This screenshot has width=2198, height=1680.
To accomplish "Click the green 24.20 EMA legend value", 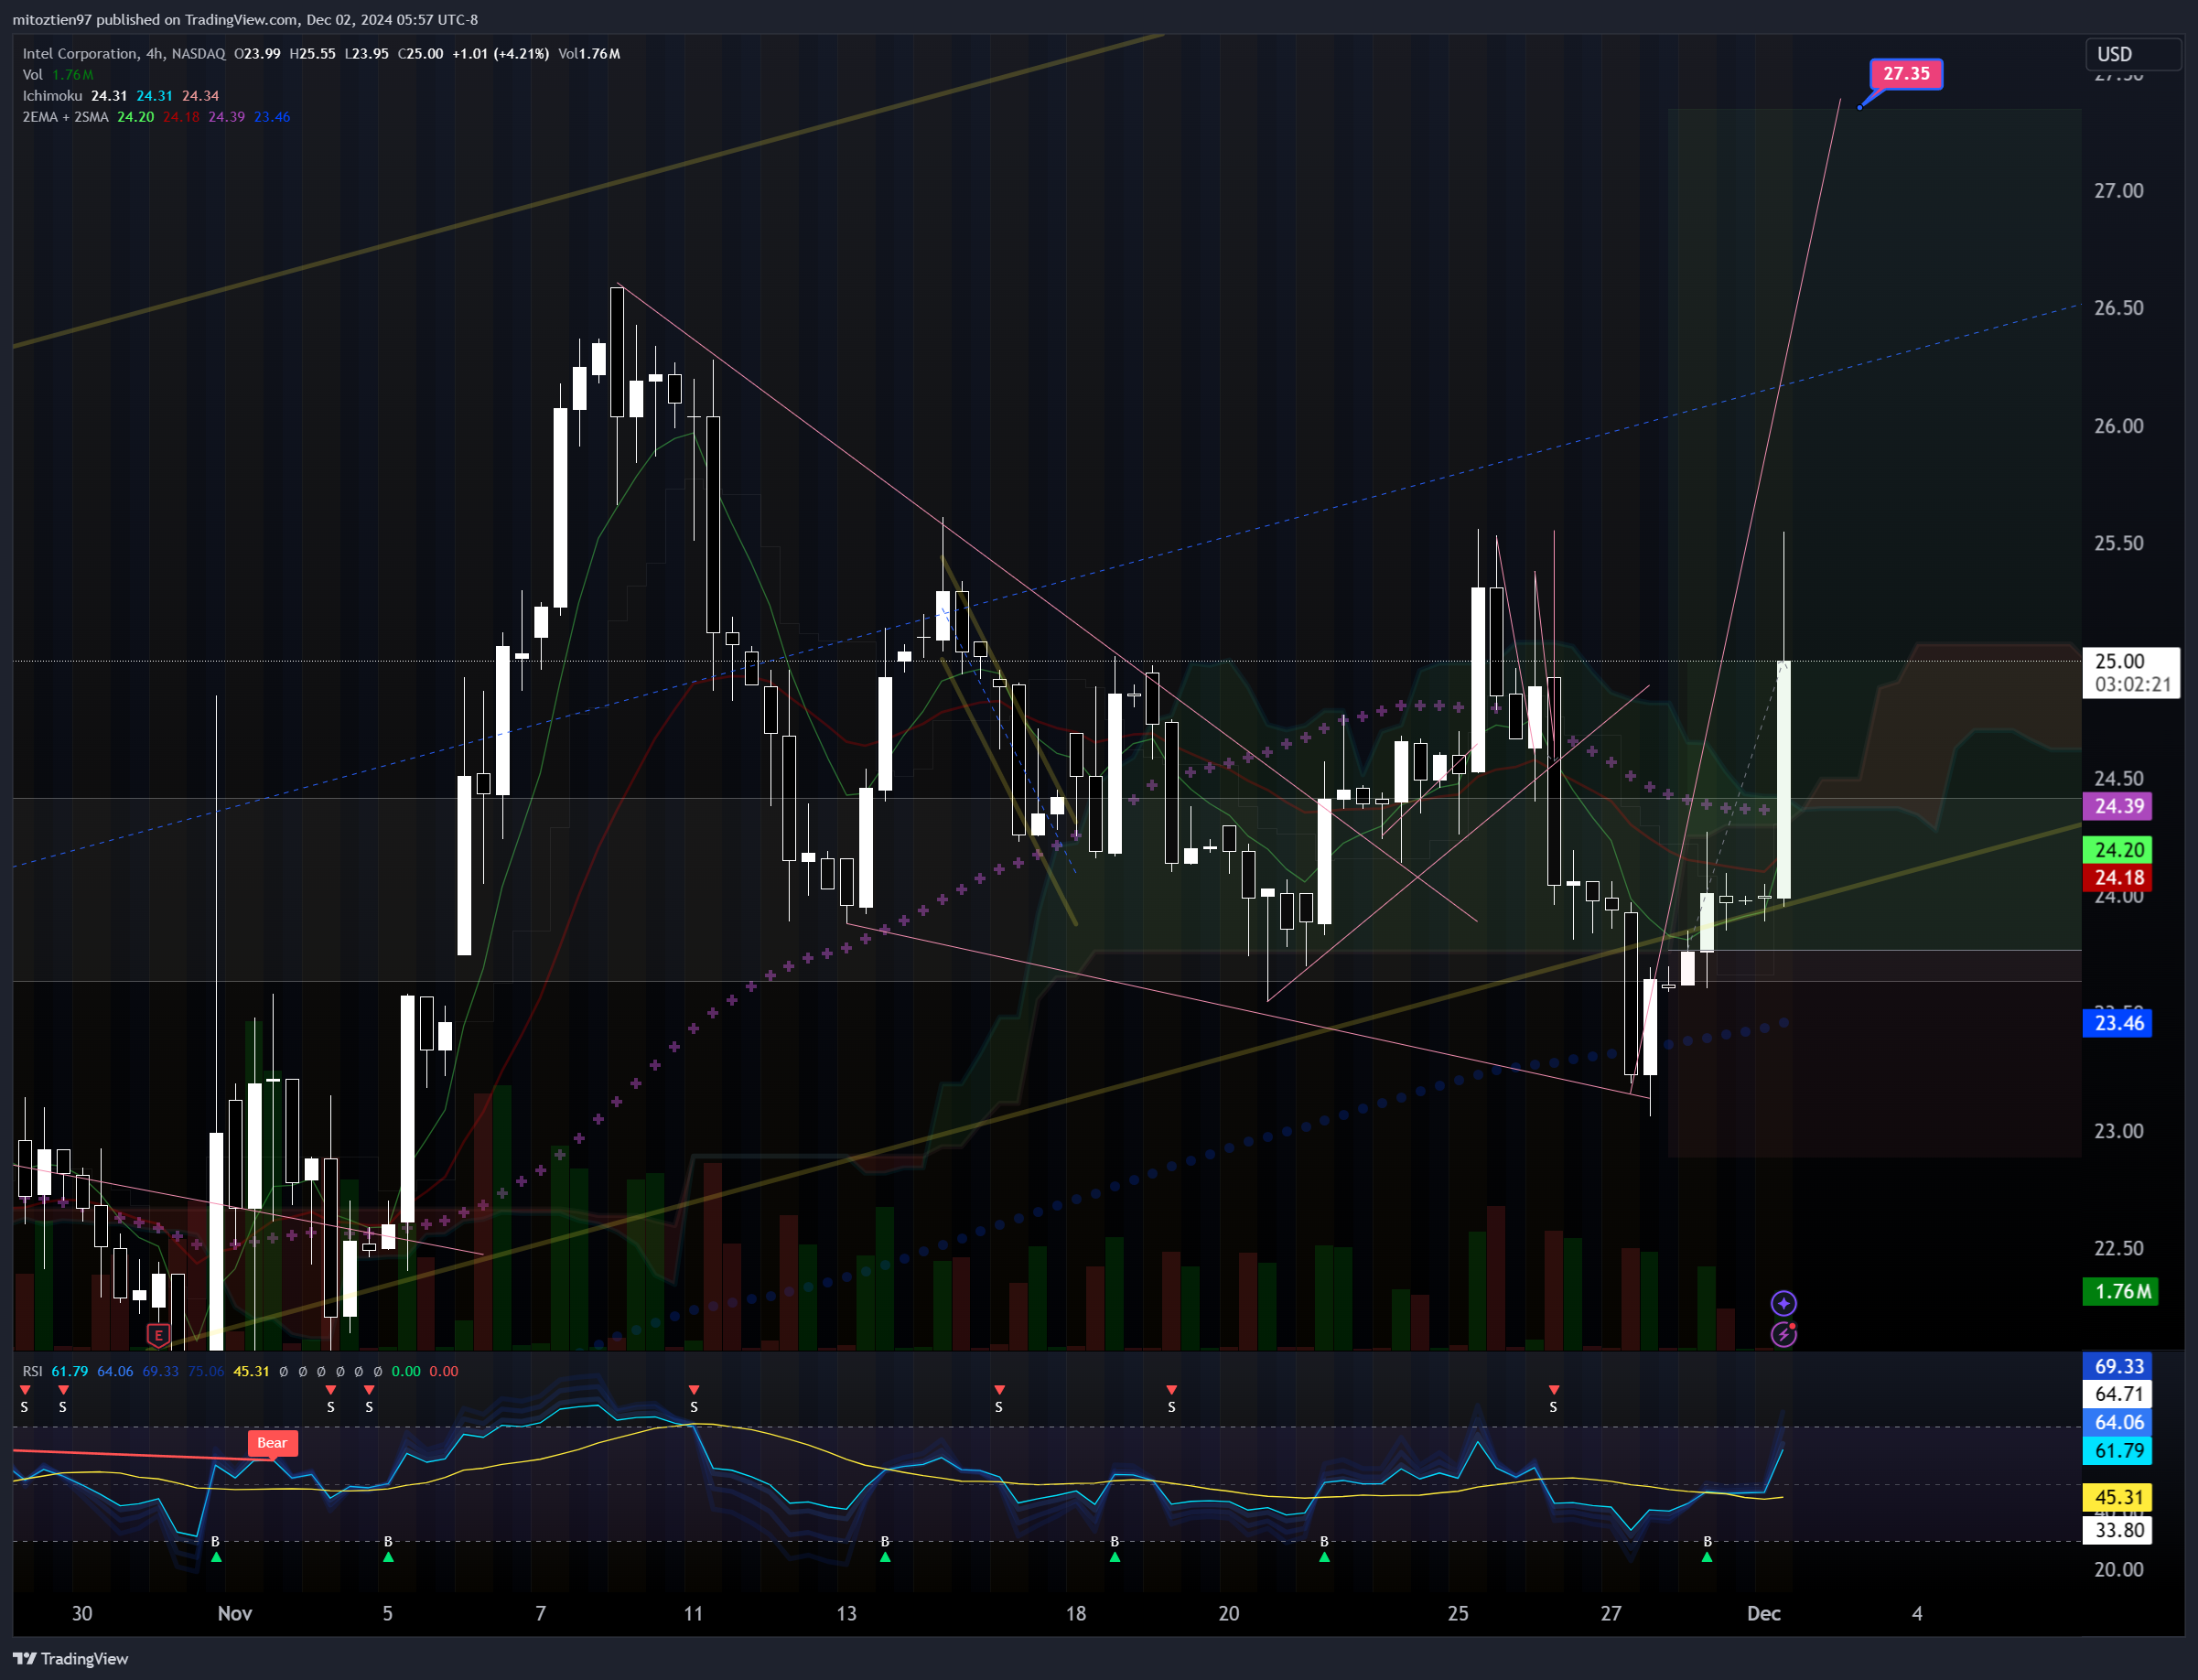I will tap(136, 117).
